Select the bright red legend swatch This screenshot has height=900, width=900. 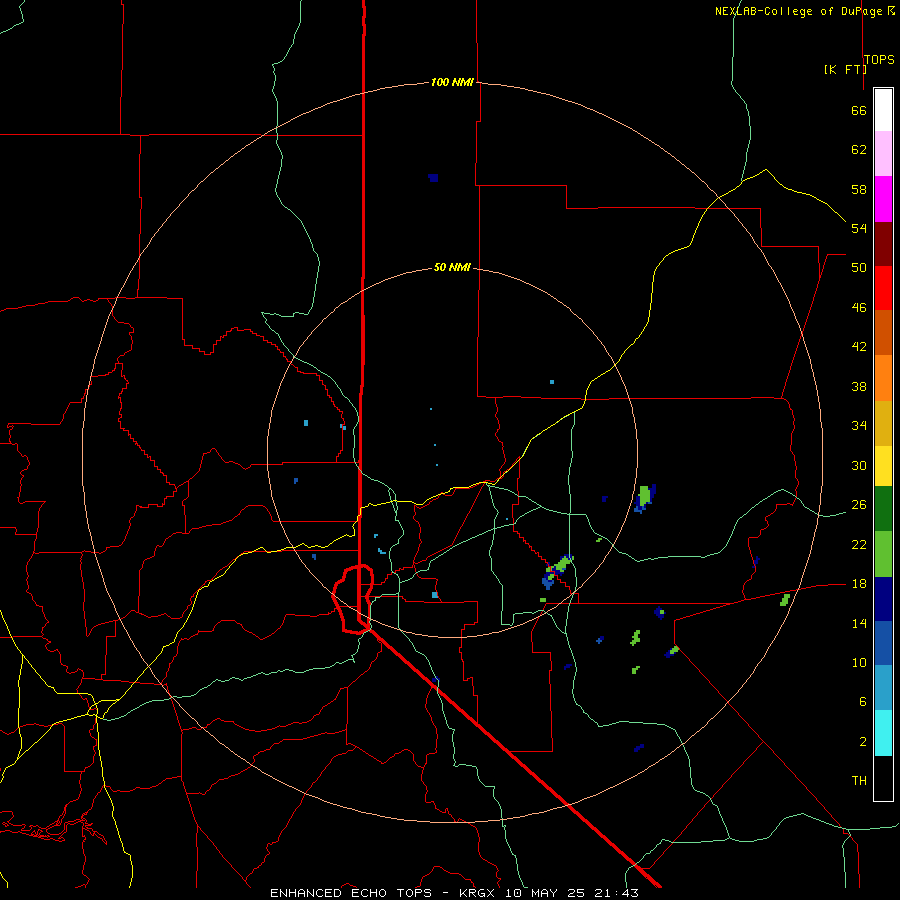coord(883,288)
